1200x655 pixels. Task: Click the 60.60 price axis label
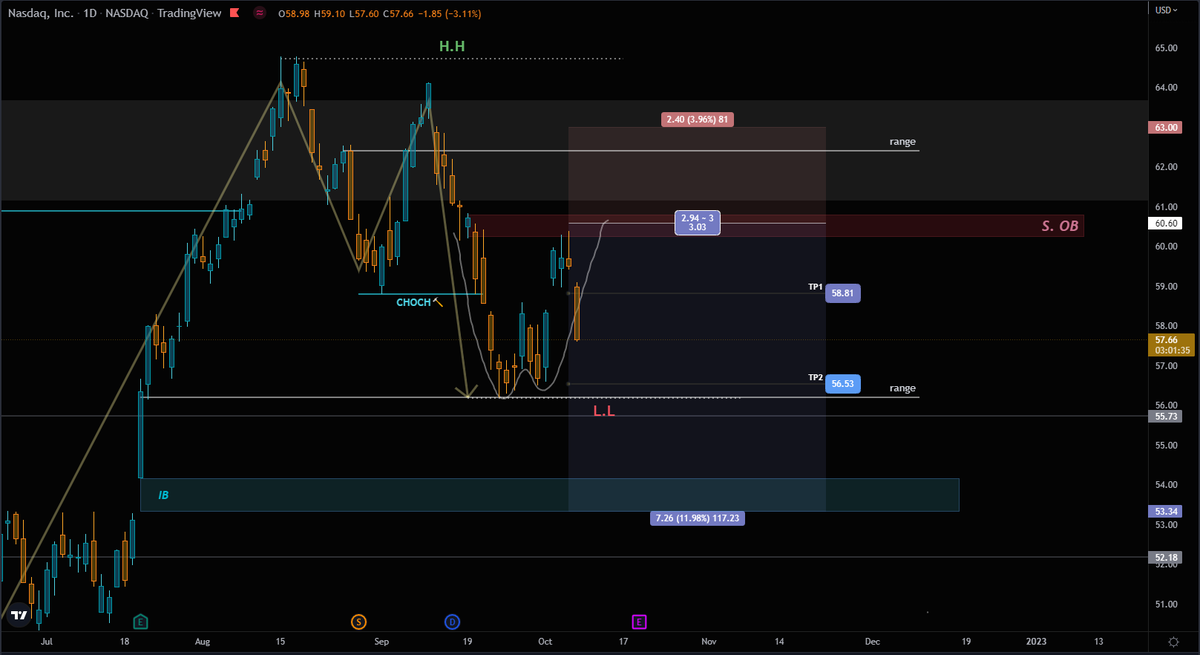tap(1166, 223)
